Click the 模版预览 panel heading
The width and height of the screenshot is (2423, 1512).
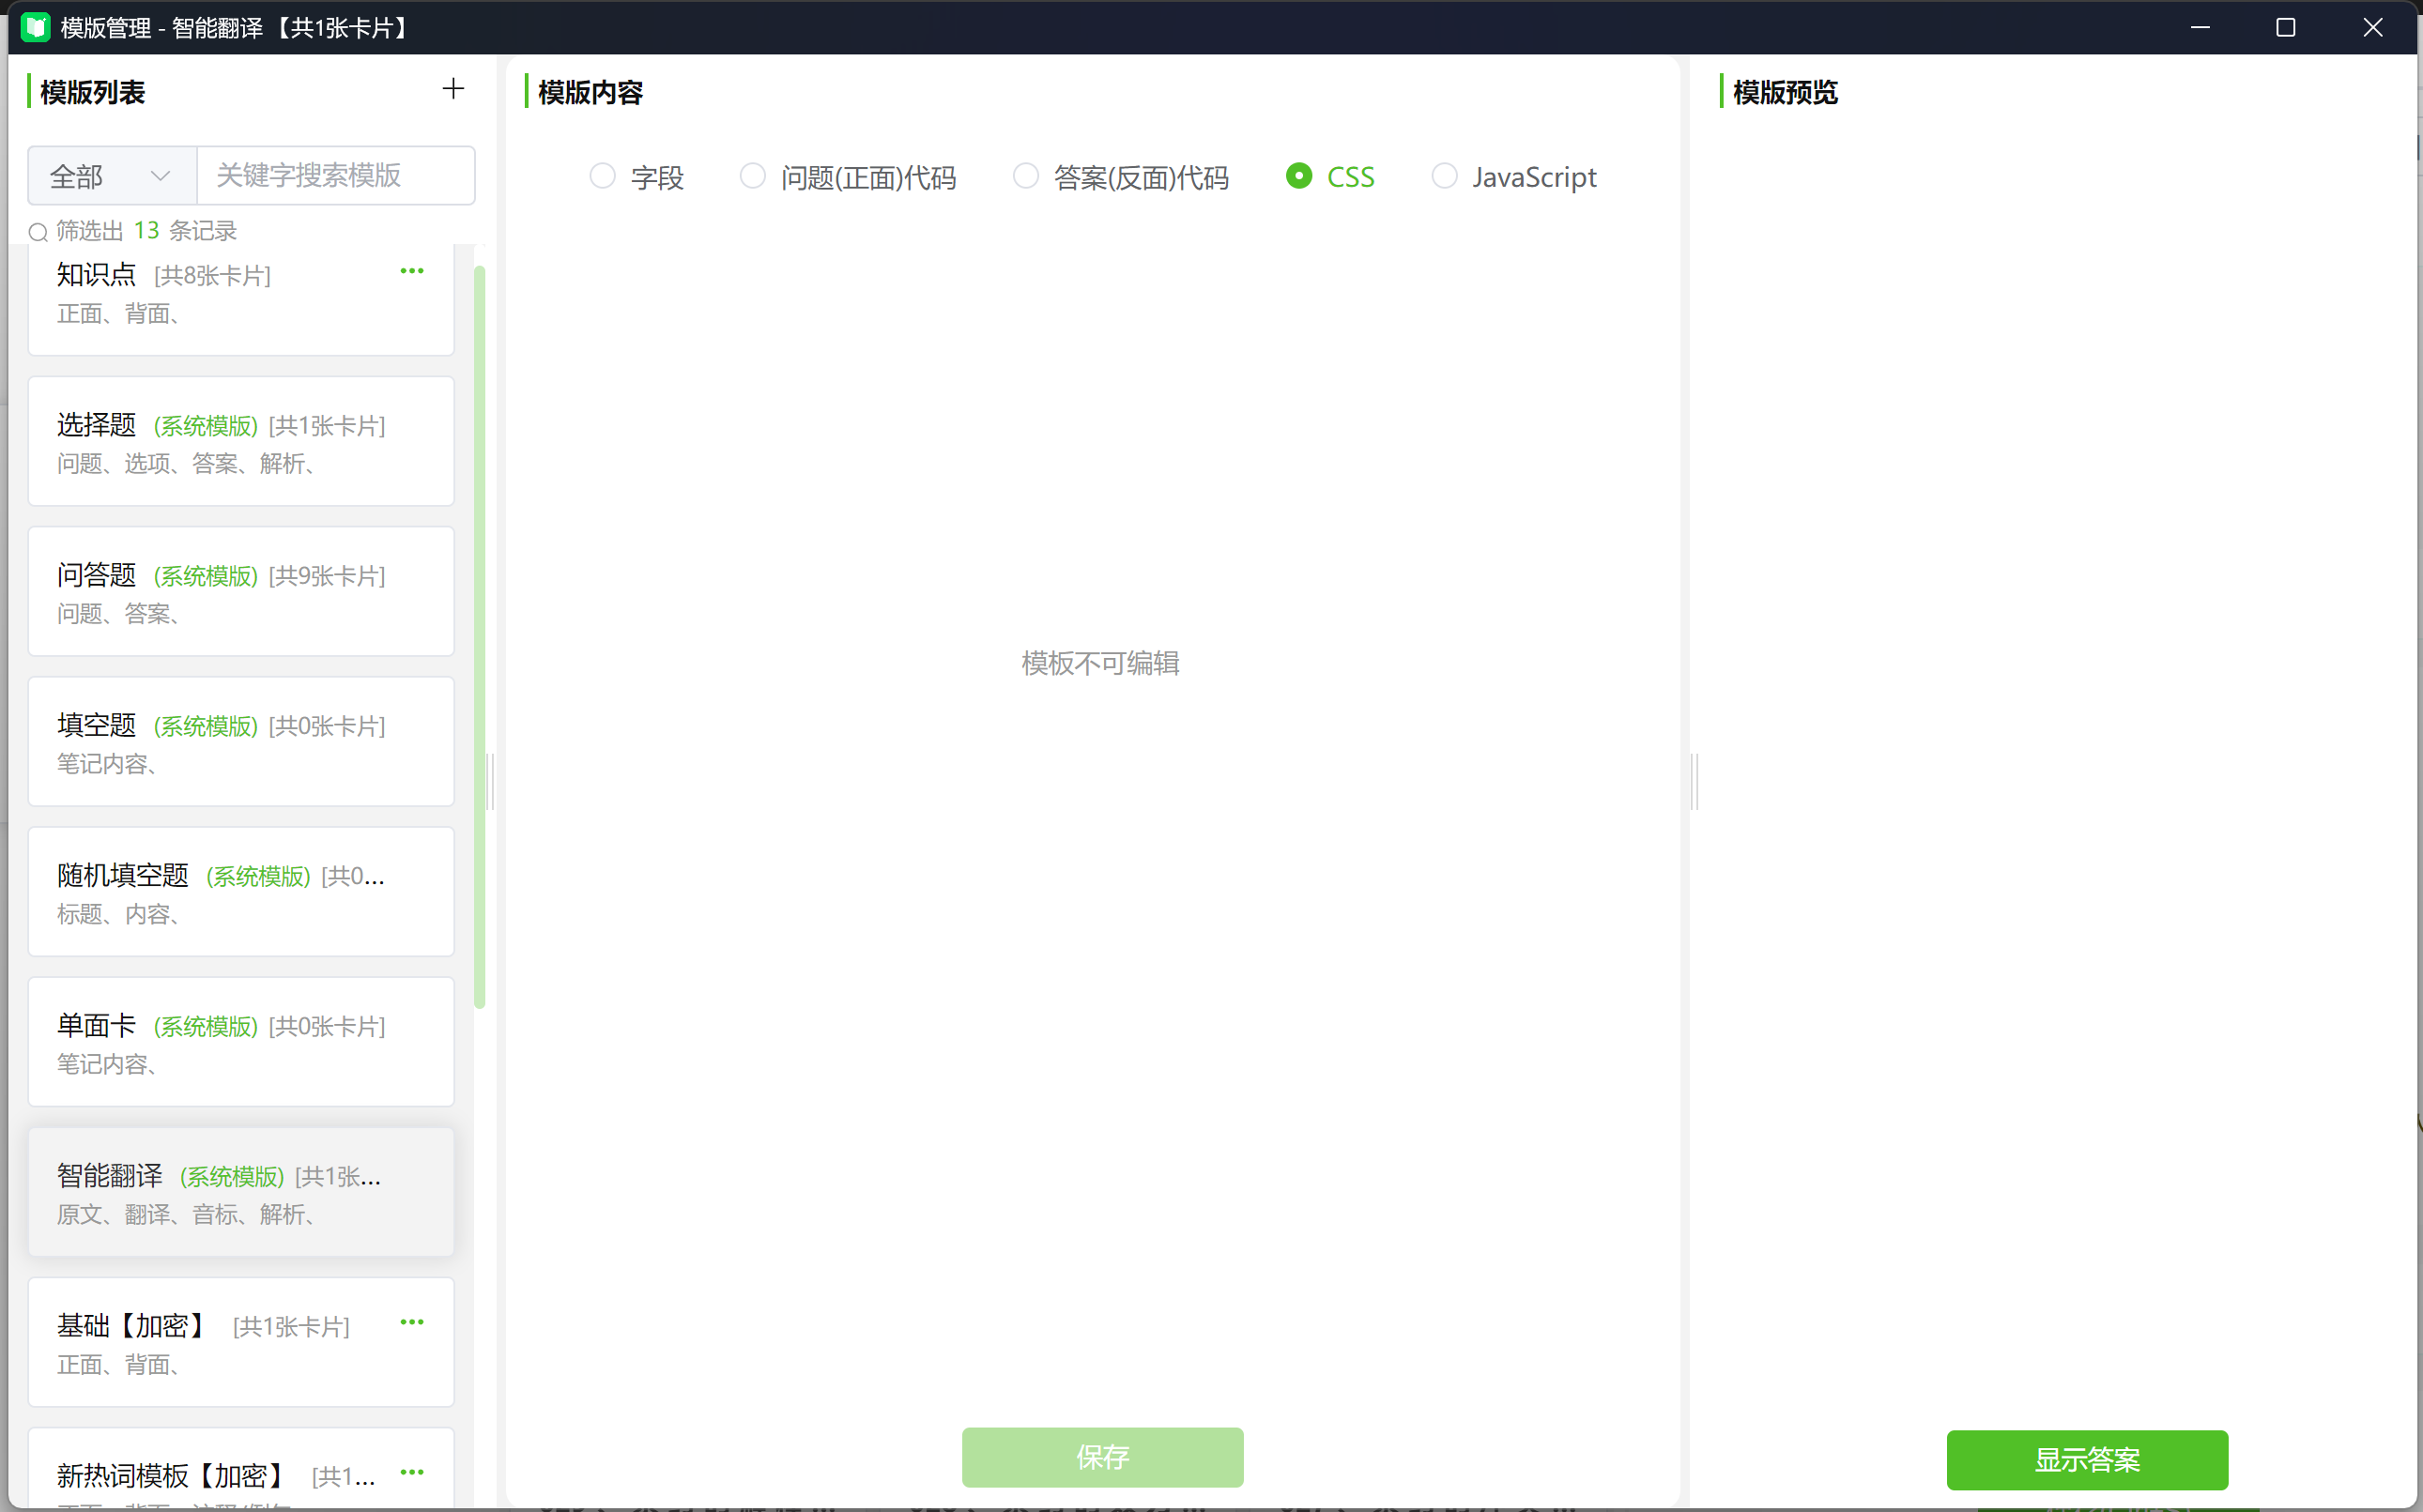coord(1785,92)
